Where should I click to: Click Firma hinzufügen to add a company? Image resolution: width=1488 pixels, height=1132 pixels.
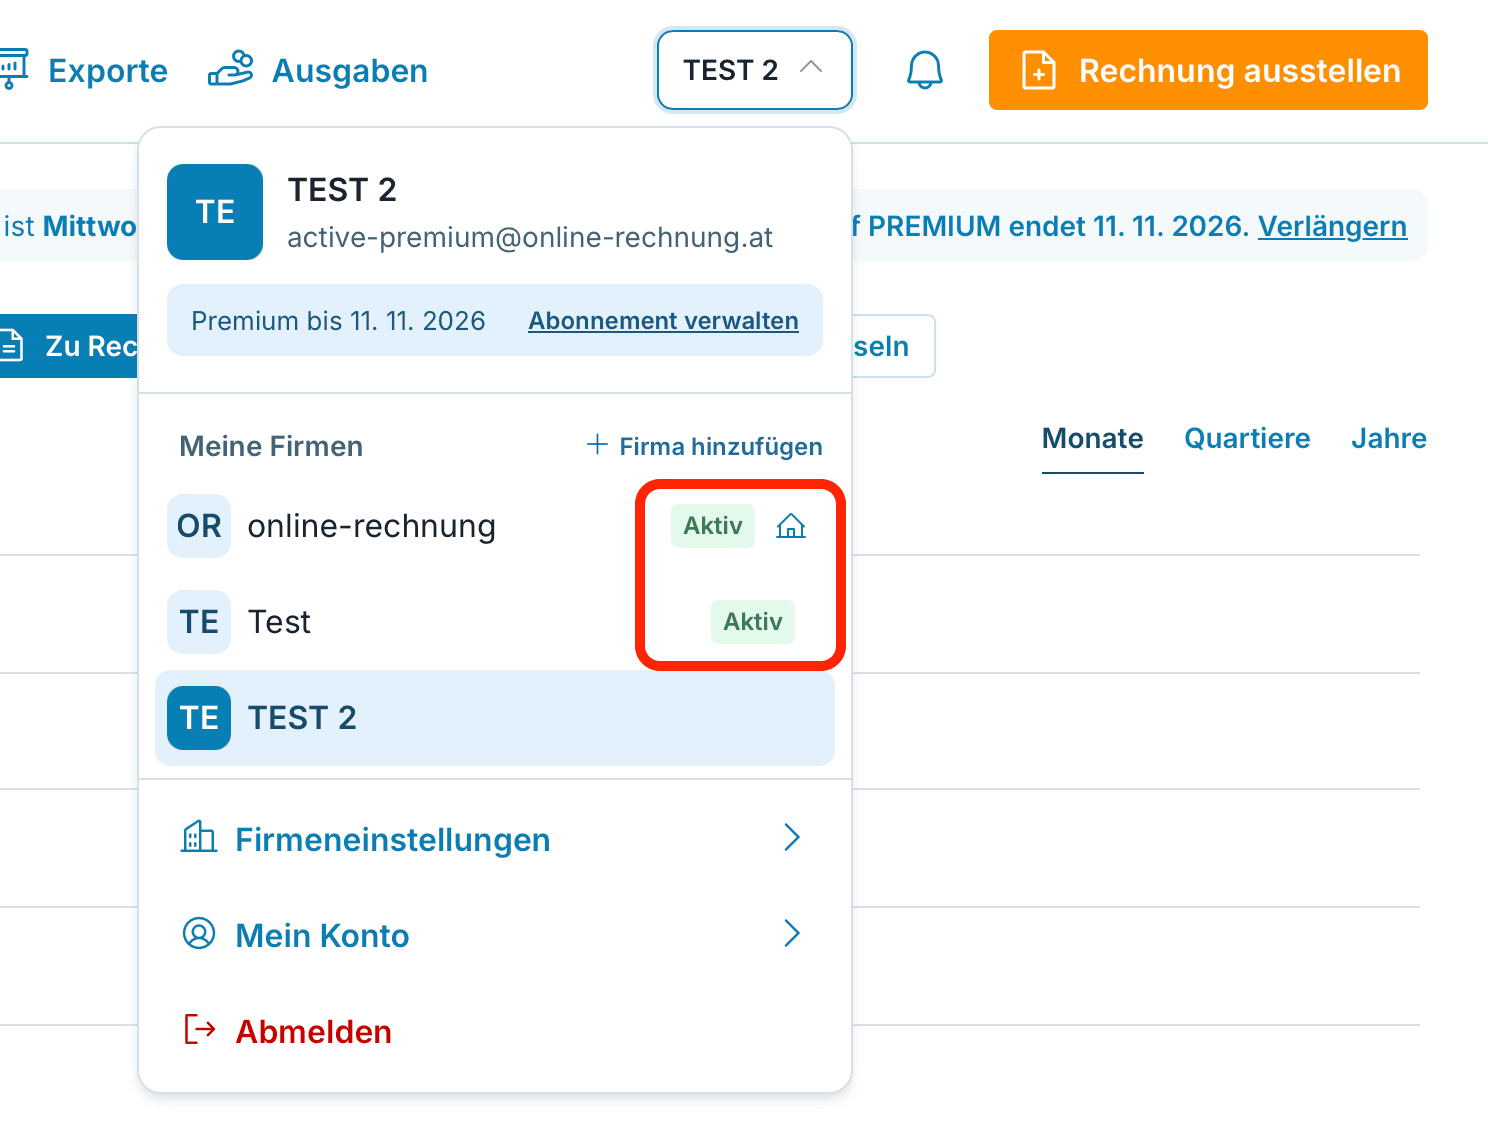click(705, 446)
